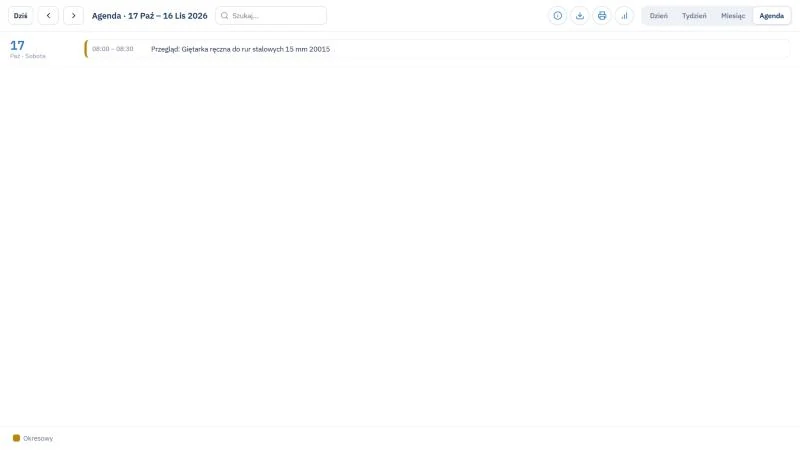Click the print icon
The image size is (800, 450).
(602, 16)
